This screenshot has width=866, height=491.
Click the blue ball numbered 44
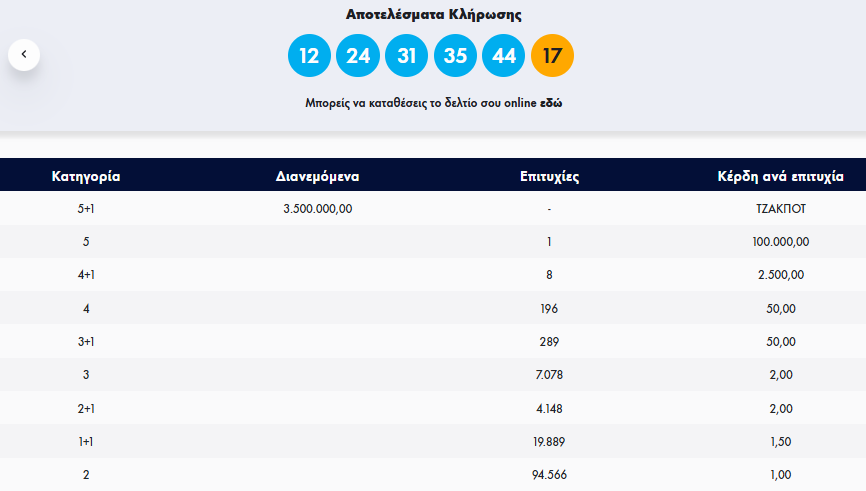[504, 55]
